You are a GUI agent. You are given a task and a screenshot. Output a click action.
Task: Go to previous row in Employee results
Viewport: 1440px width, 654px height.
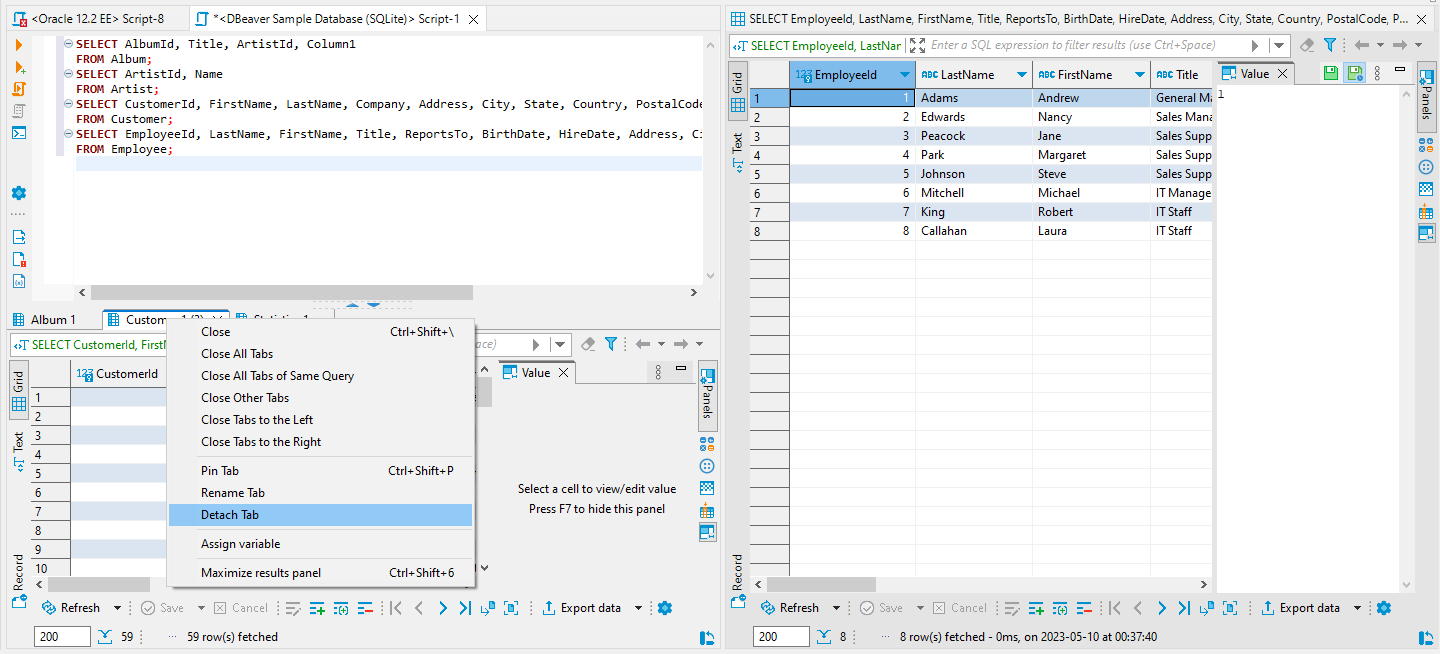click(x=1138, y=608)
